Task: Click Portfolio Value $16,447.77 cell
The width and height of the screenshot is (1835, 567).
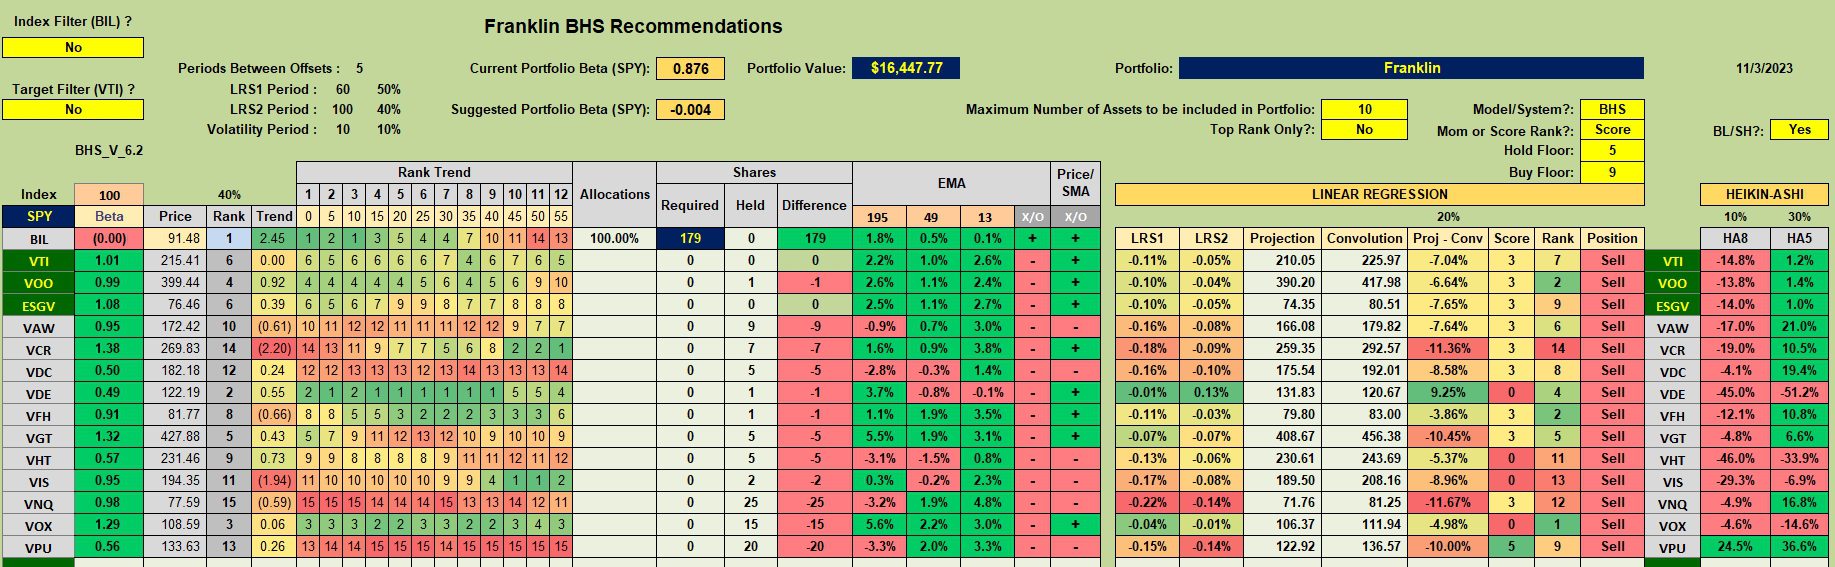Action: pyautogui.click(x=906, y=68)
